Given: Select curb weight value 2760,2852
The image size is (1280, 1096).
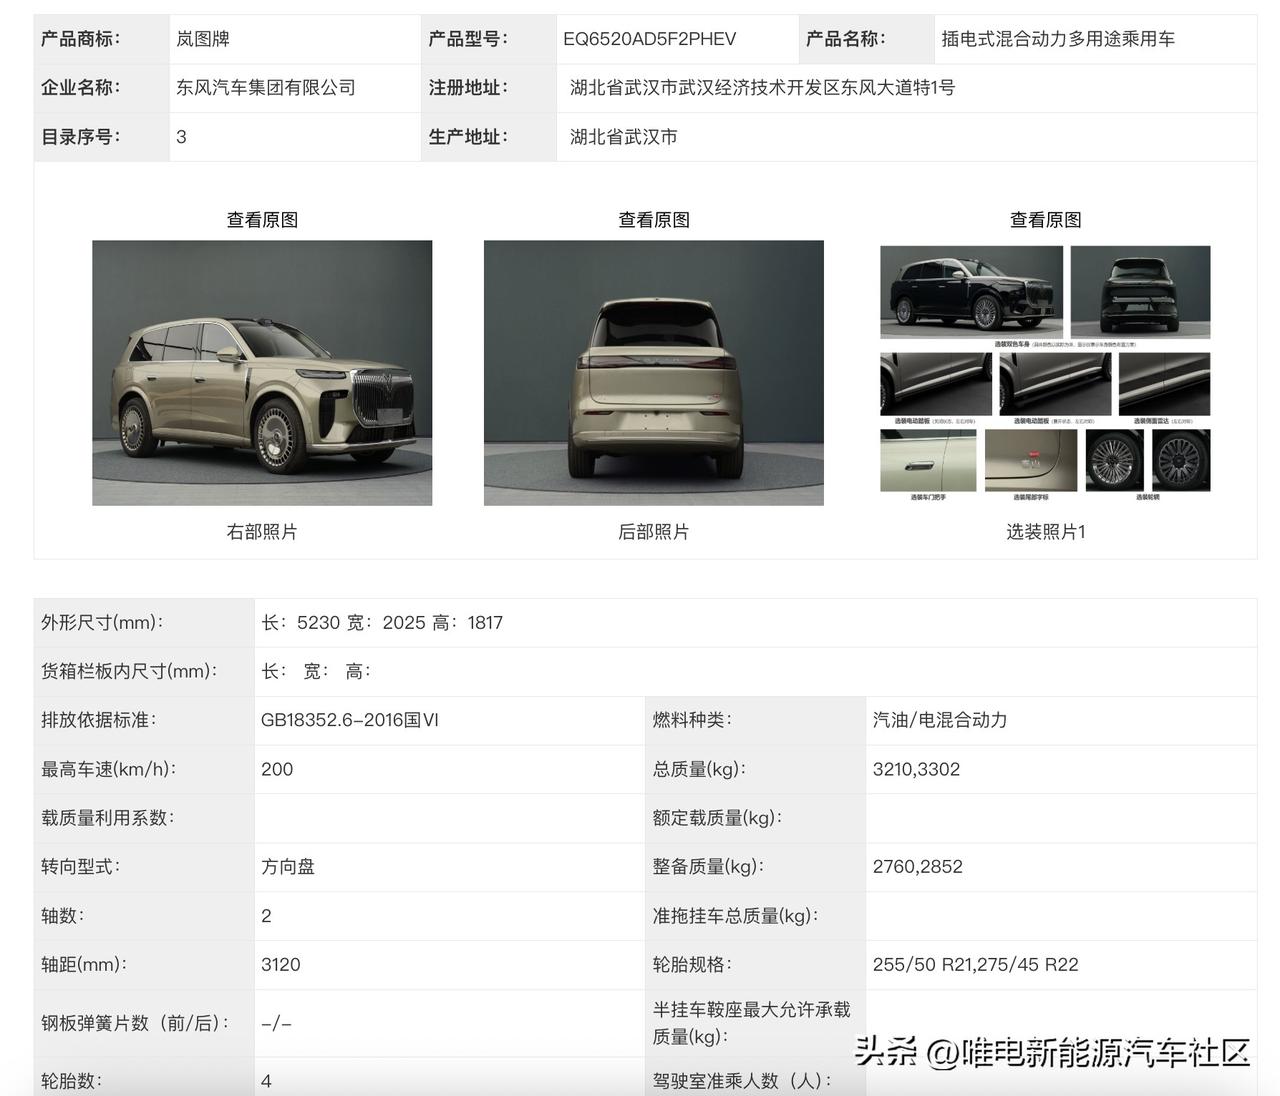Looking at the screenshot, I should coord(918,867).
